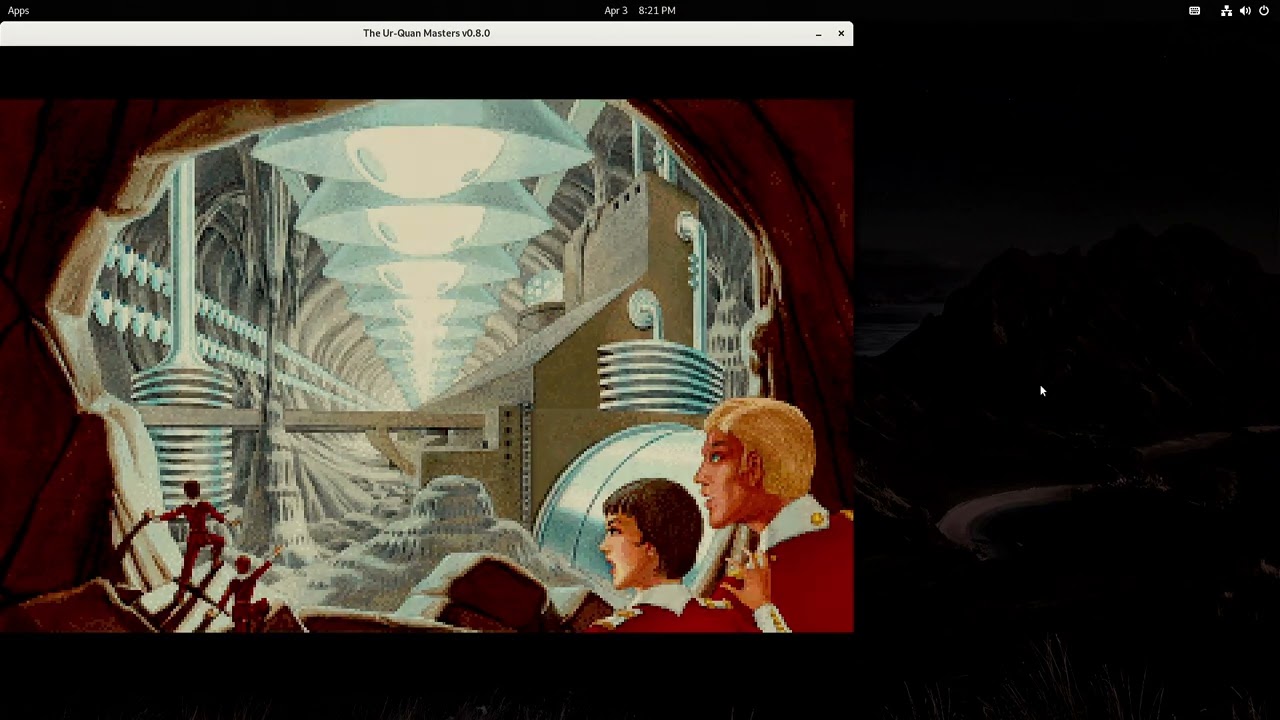Click The Ur-Quan Masters v0.8.0 title bar
The image size is (1280, 720).
click(x=427, y=33)
